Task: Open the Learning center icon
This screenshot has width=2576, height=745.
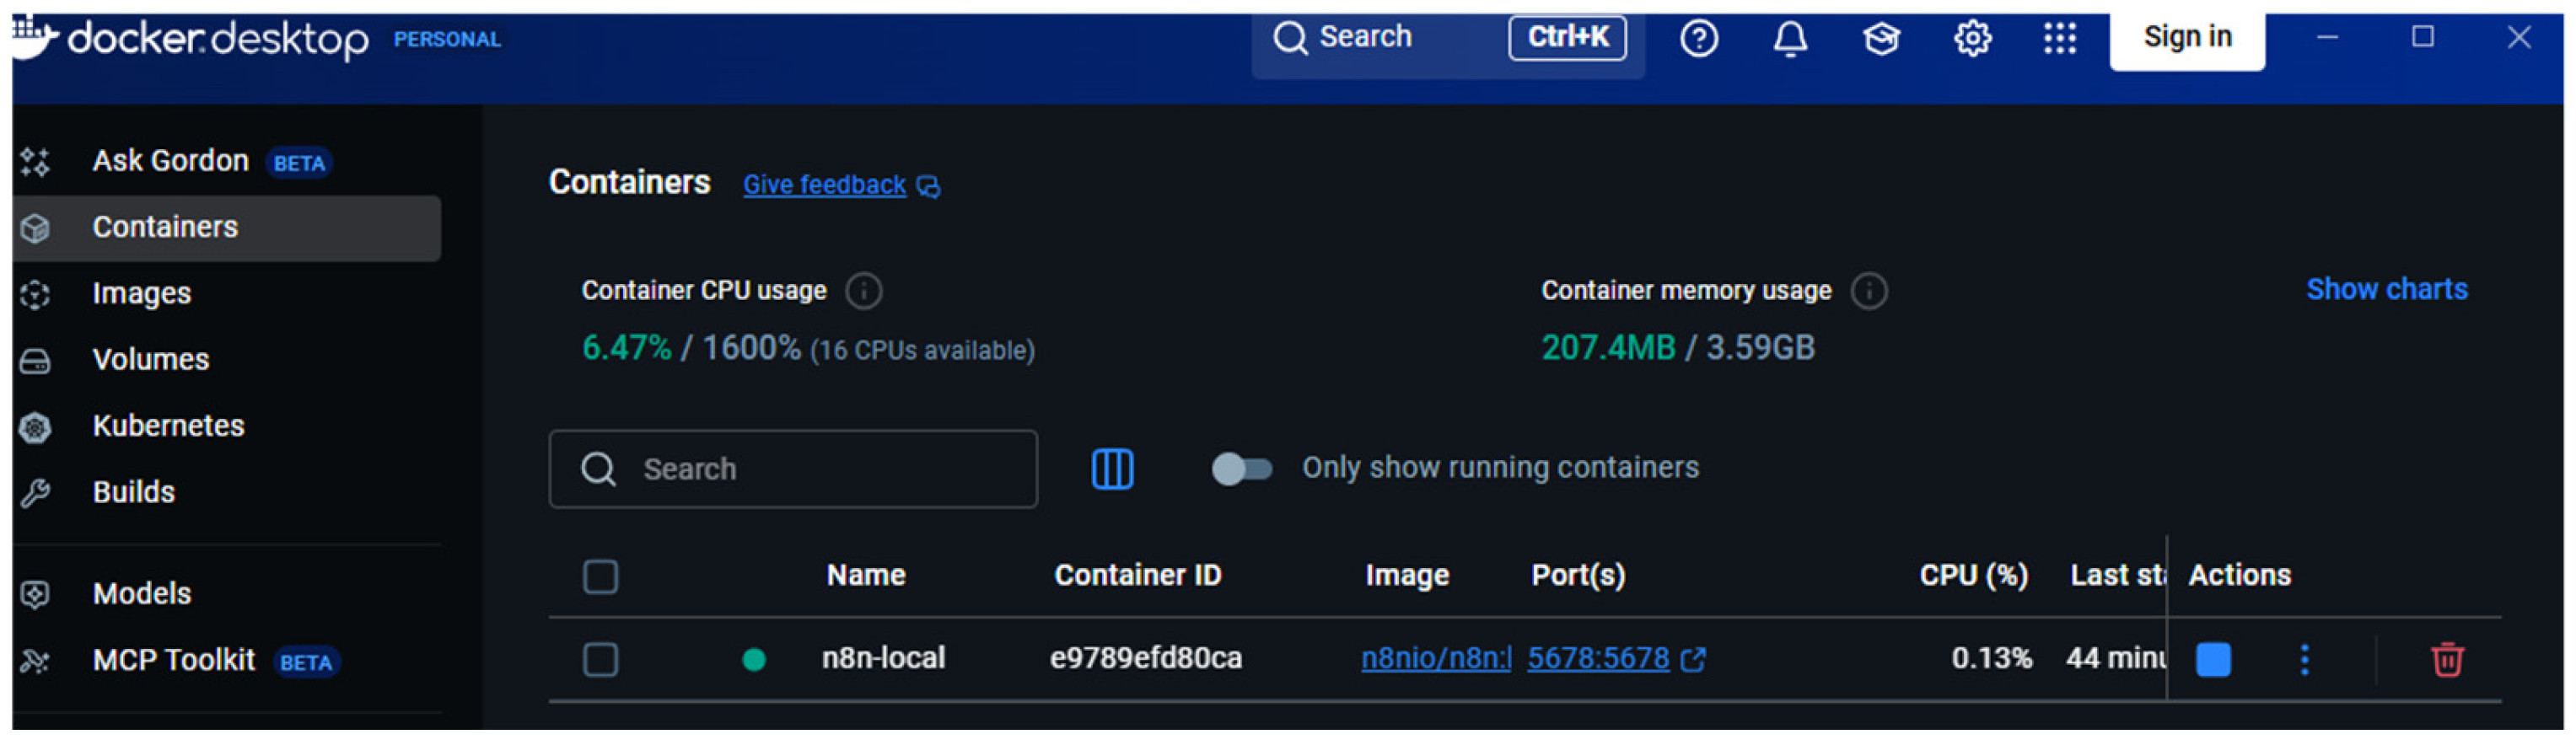Action: click(x=1881, y=39)
